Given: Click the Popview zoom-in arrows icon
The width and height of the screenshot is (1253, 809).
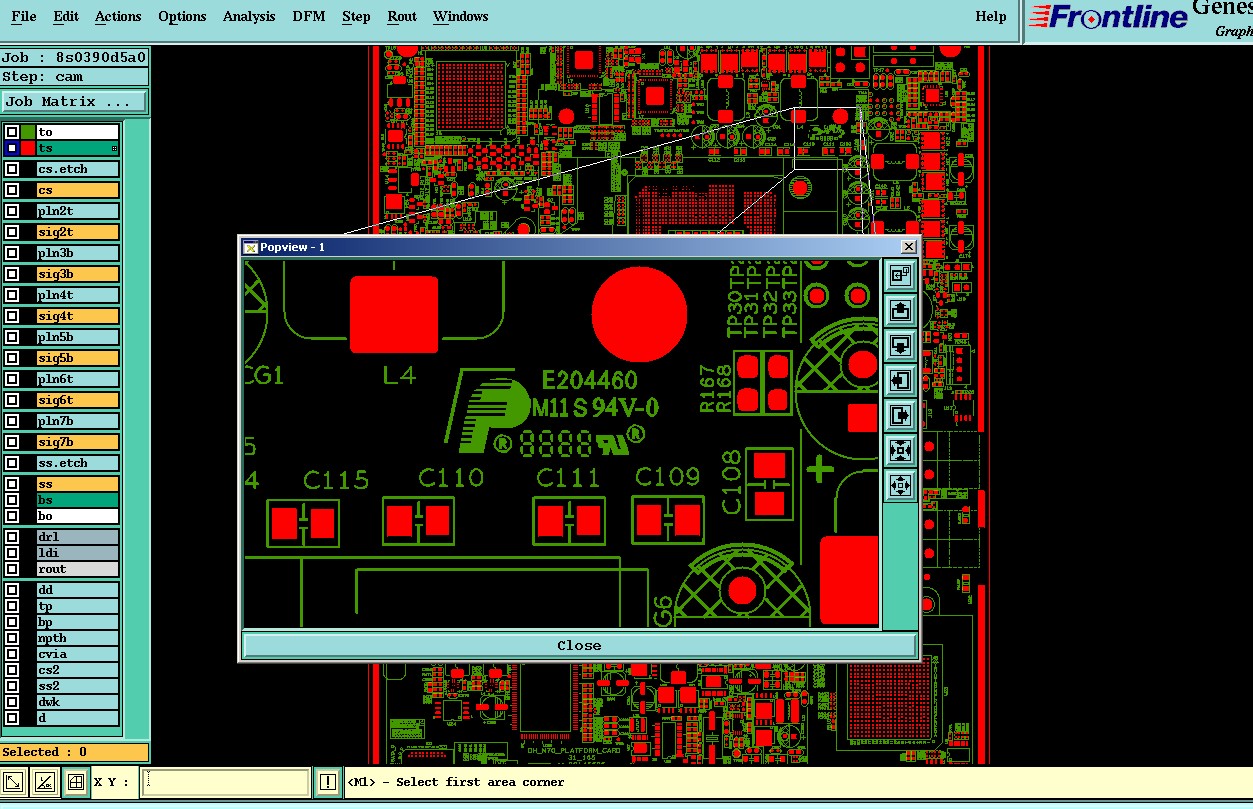Looking at the screenshot, I should click(900, 450).
